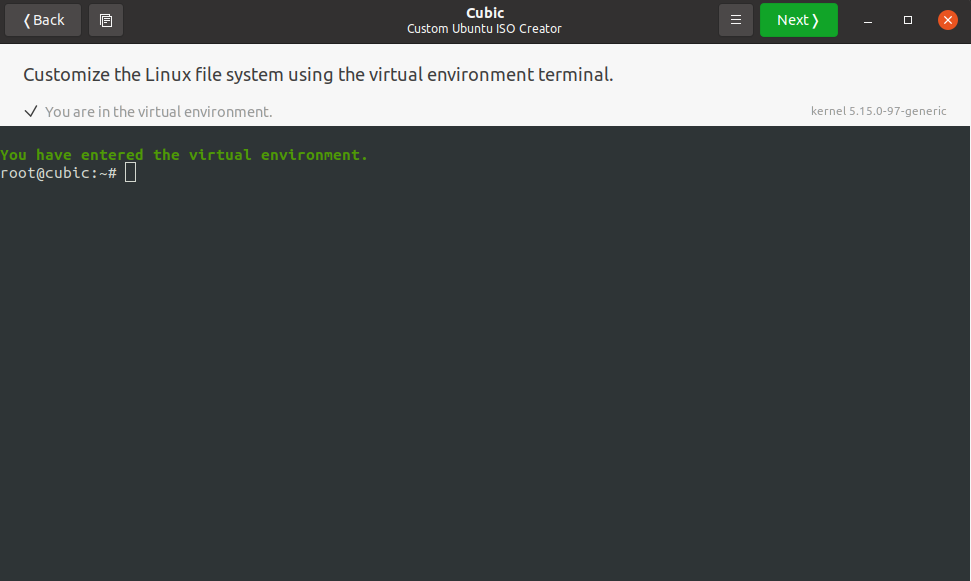Click the Back navigation button
Image resolution: width=971 pixels, height=581 pixels.
(x=43, y=20)
